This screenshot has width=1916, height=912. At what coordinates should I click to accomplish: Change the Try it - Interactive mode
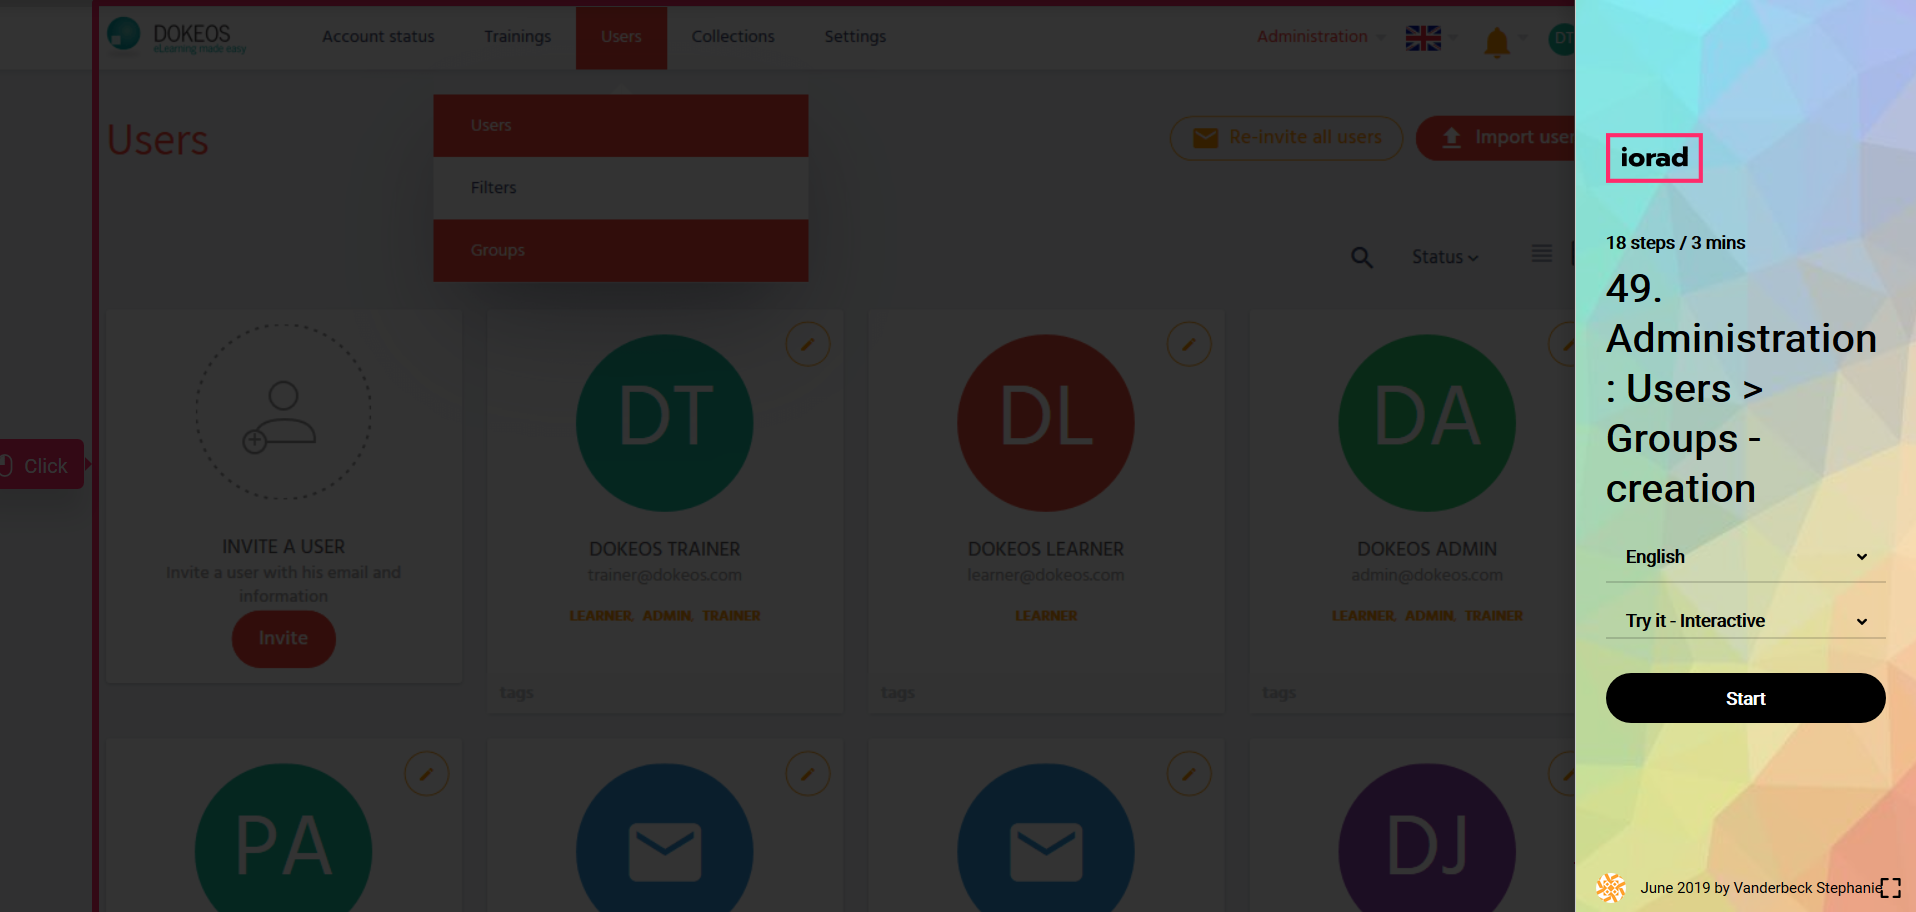(1745, 621)
